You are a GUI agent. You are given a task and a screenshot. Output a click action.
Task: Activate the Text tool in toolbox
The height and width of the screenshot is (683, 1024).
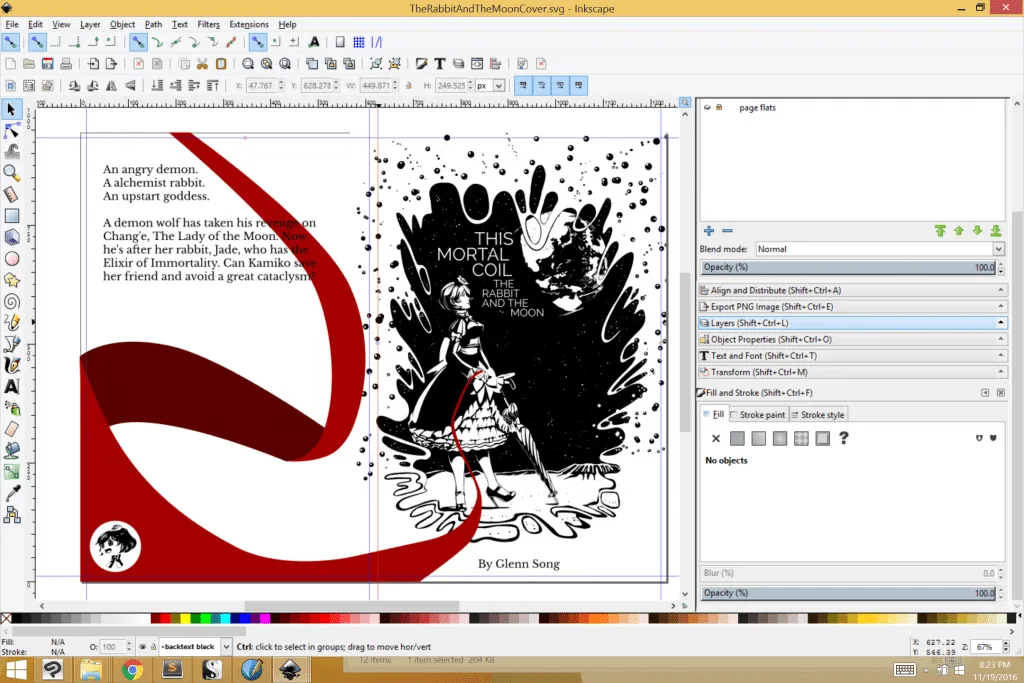12,386
